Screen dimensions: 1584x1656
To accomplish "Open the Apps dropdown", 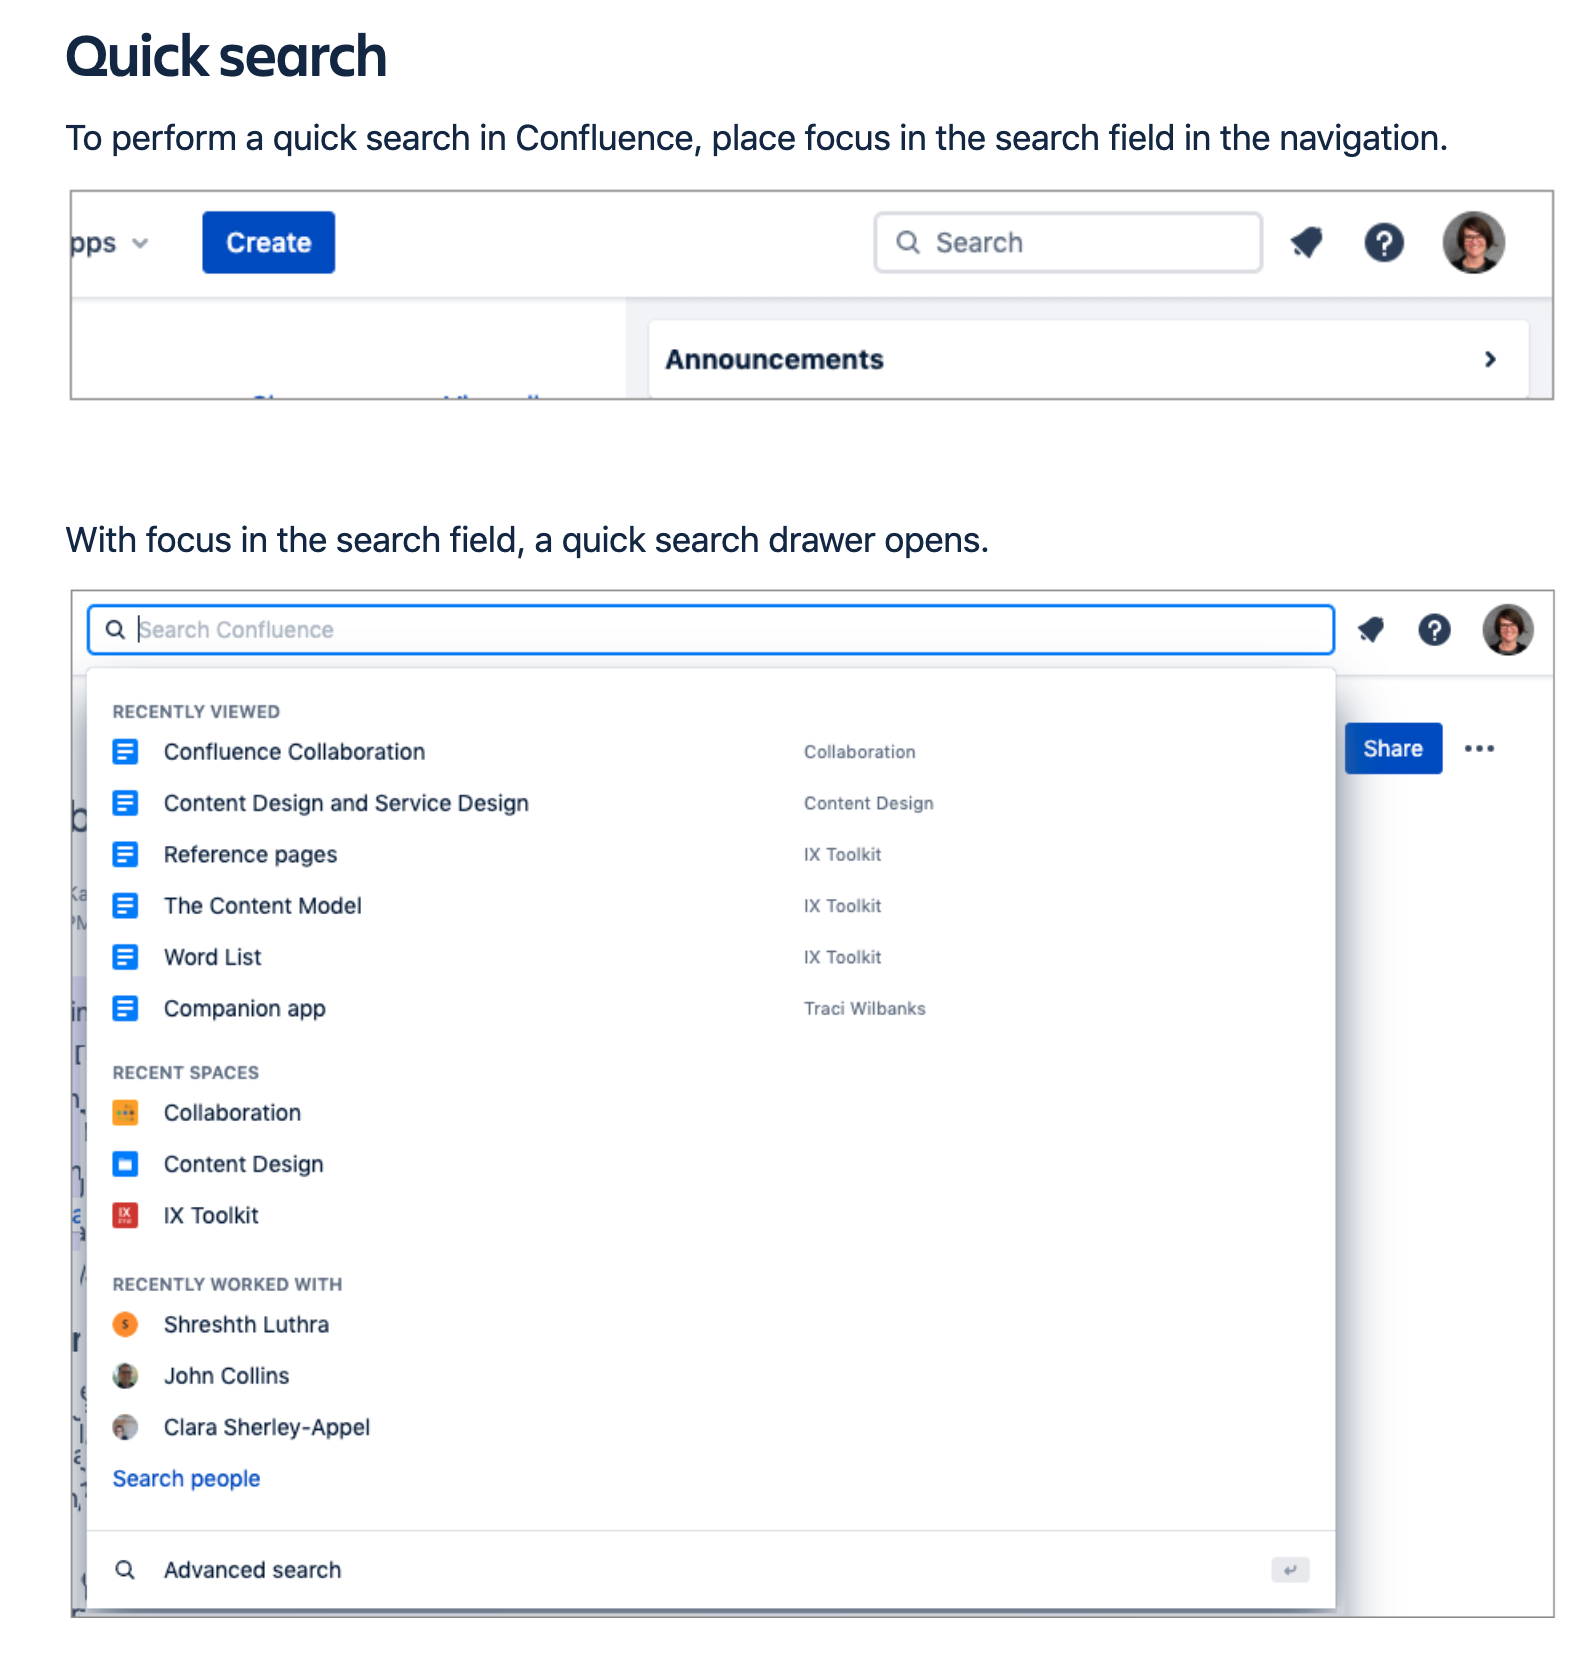I will point(115,242).
